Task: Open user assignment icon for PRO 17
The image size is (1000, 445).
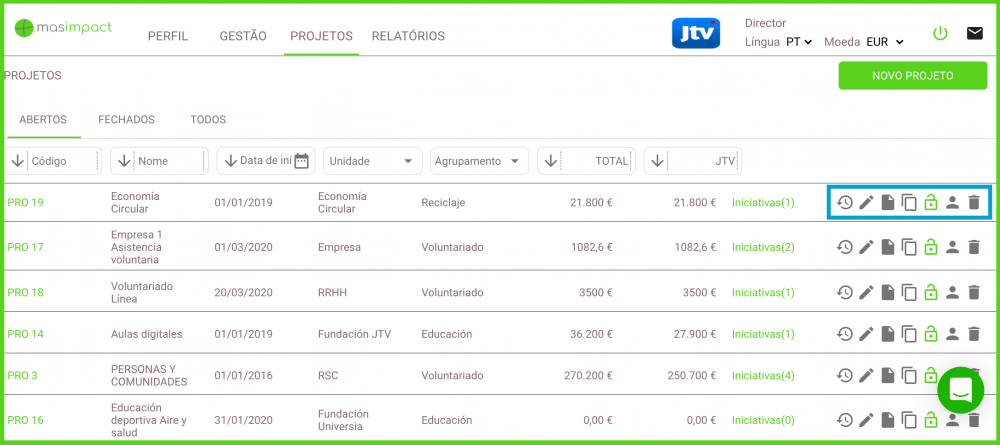Action: click(x=952, y=247)
